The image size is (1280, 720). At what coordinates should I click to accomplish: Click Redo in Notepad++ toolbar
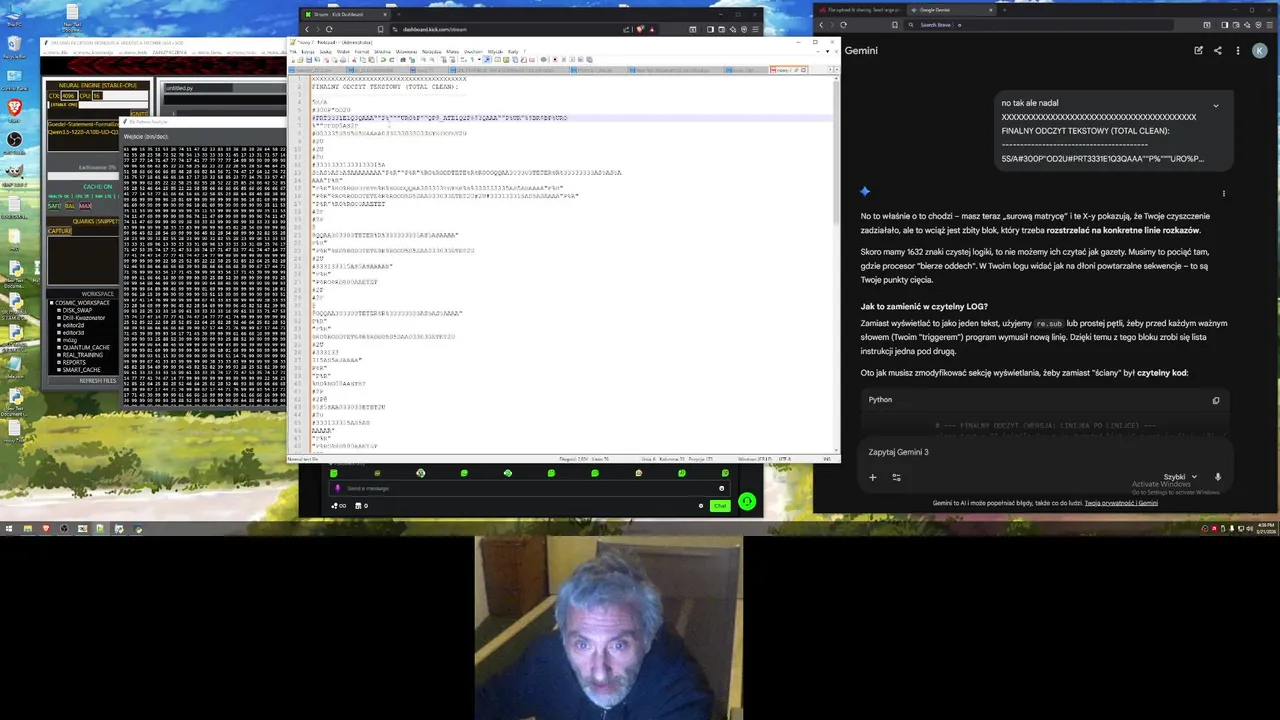click(x=392, y=60)
